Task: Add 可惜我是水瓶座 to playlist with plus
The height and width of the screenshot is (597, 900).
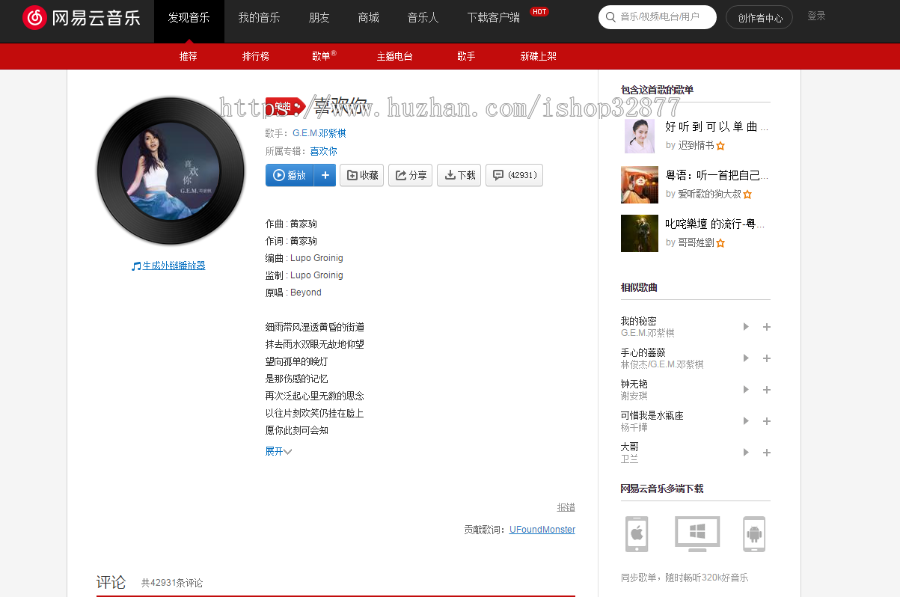Action: coord(766,421)
